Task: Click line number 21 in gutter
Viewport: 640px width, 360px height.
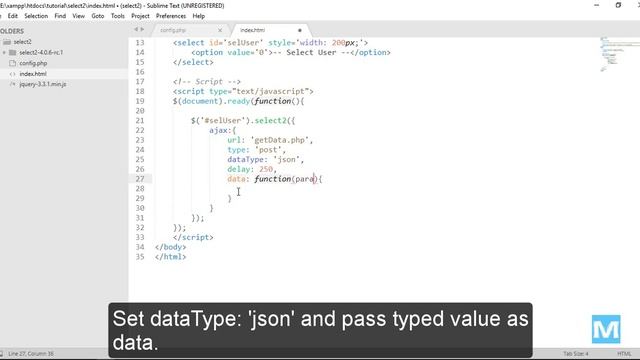Action: coord(140,120)
